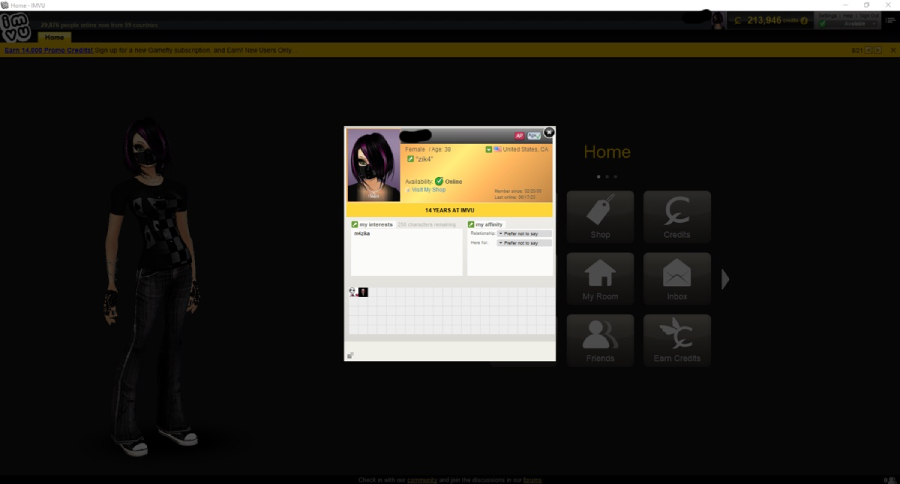Select the first page dot under Home
900x484 pixels.
coord(599,177)
